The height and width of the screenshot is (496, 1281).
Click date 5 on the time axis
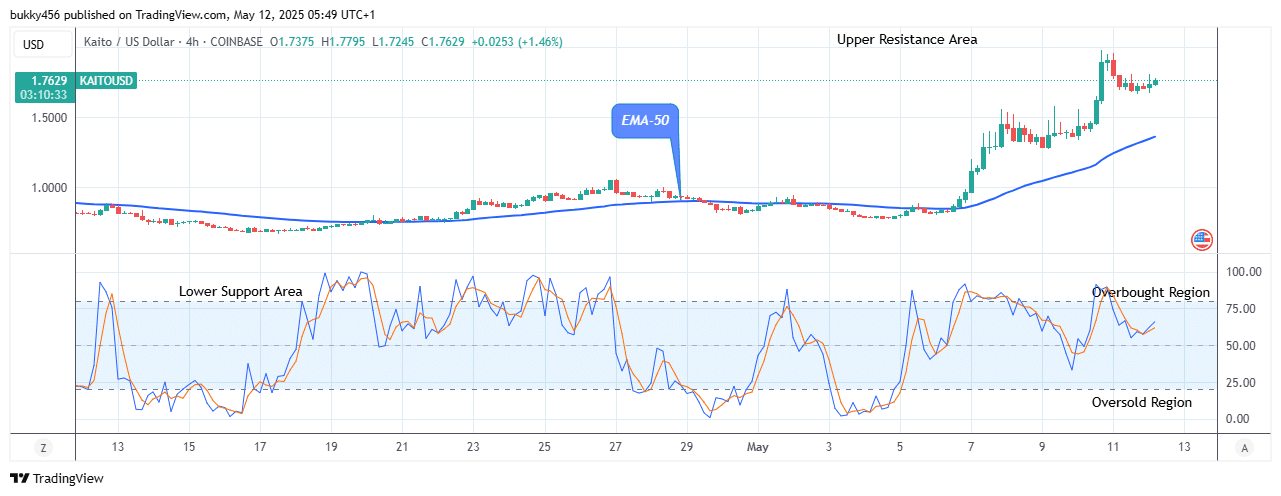[899, 447]
